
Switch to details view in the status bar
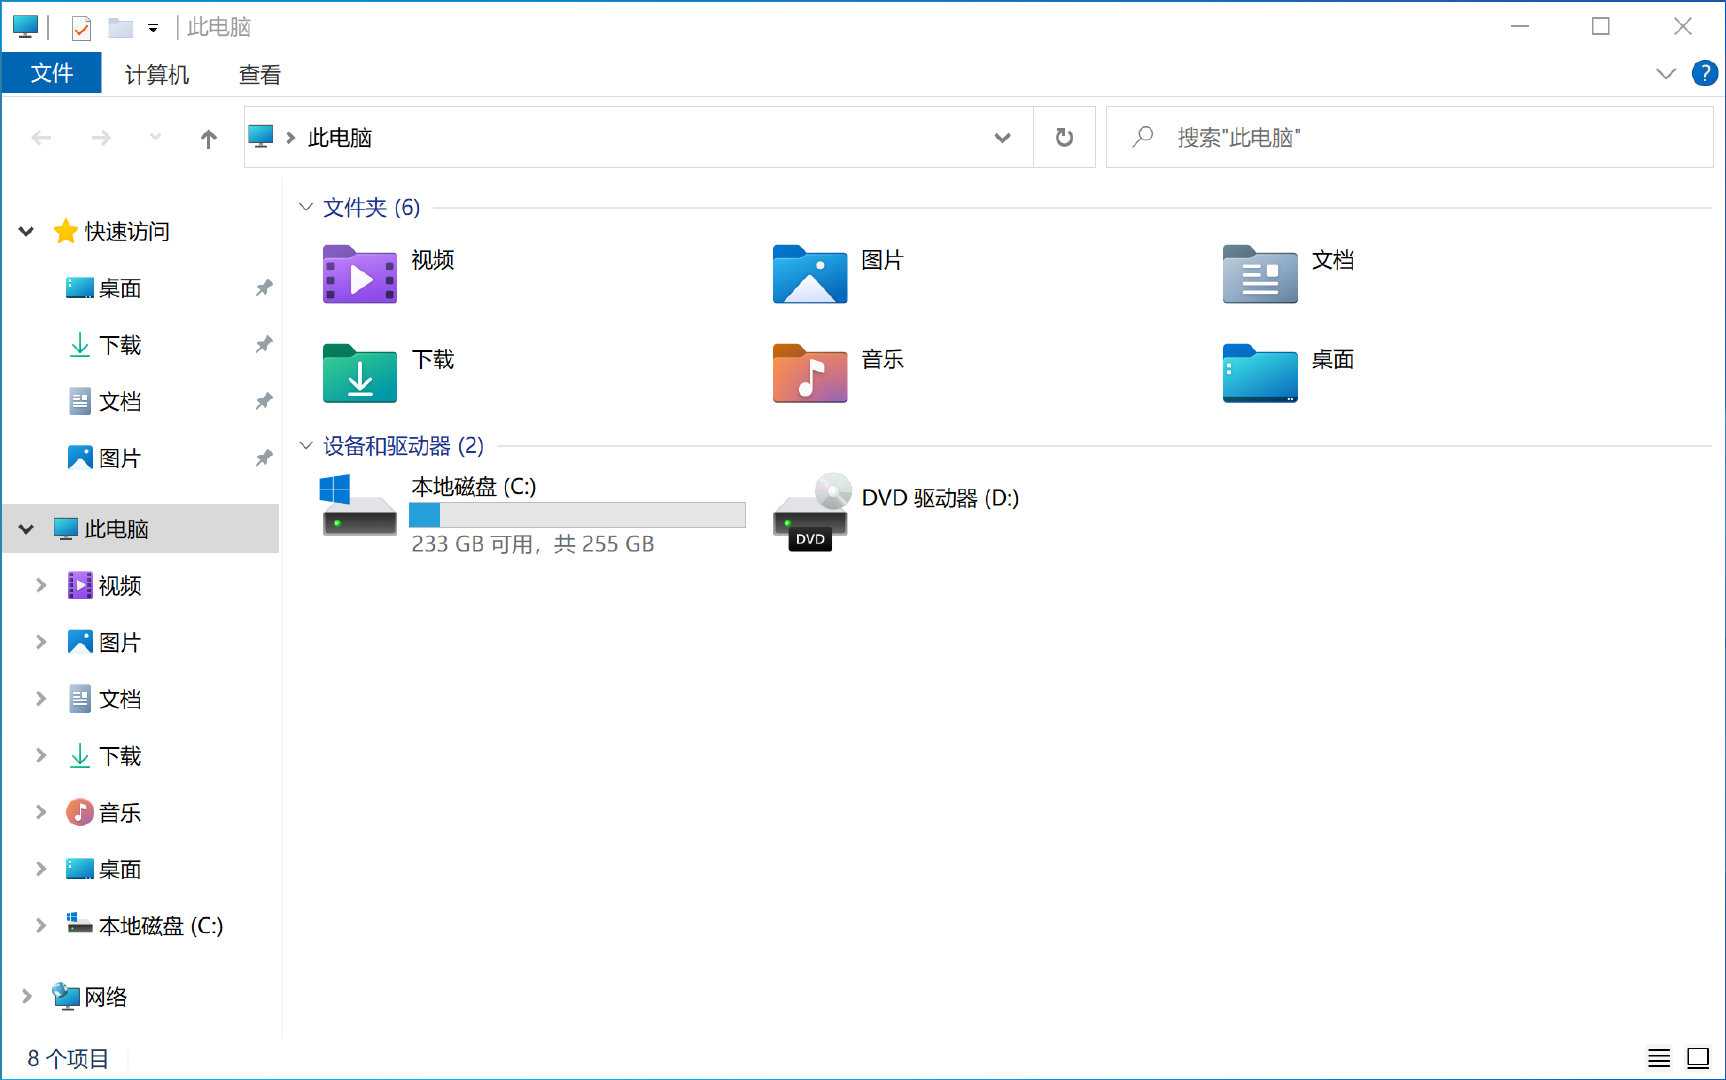point(1658,1057)
